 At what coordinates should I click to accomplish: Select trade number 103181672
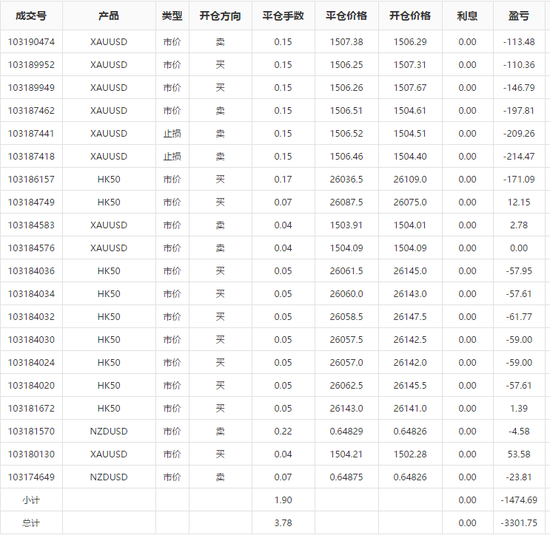click(x=31, y=408)
